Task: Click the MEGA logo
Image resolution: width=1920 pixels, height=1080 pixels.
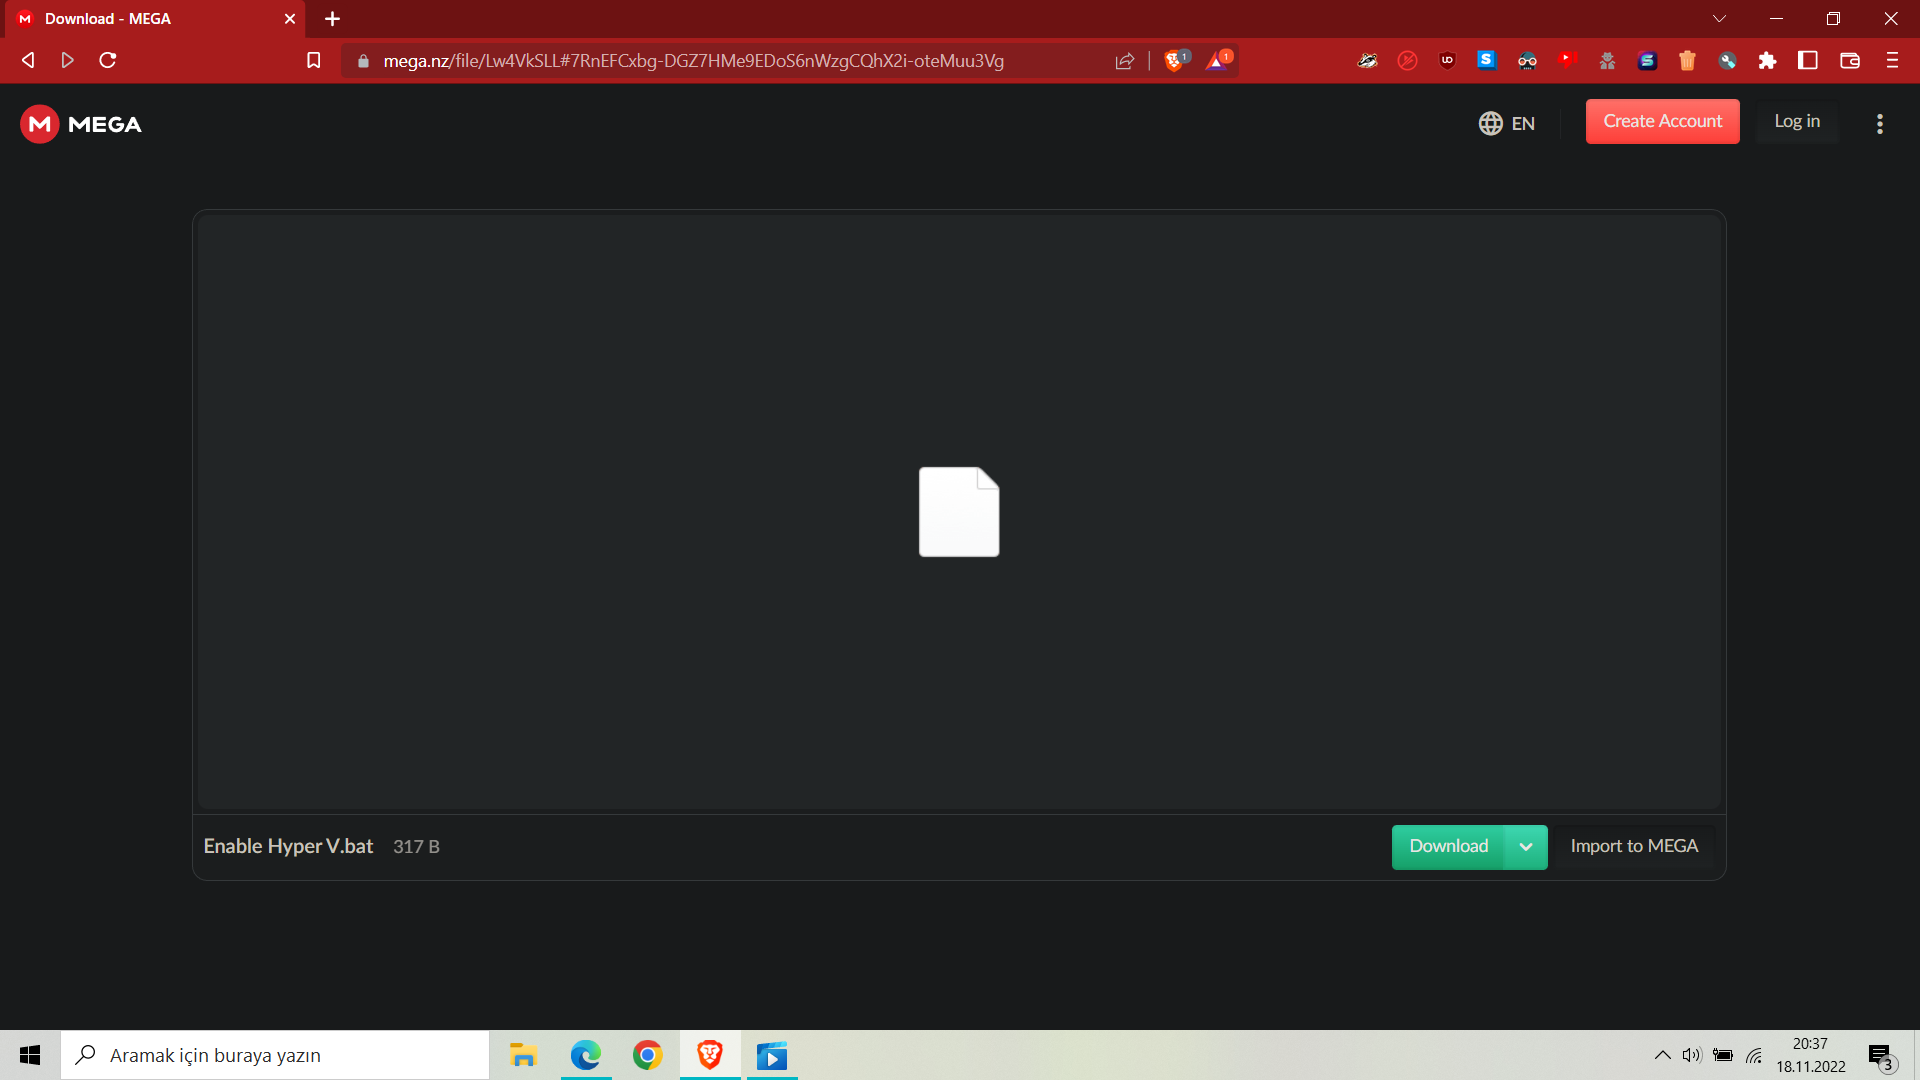Action: [81, 124]
